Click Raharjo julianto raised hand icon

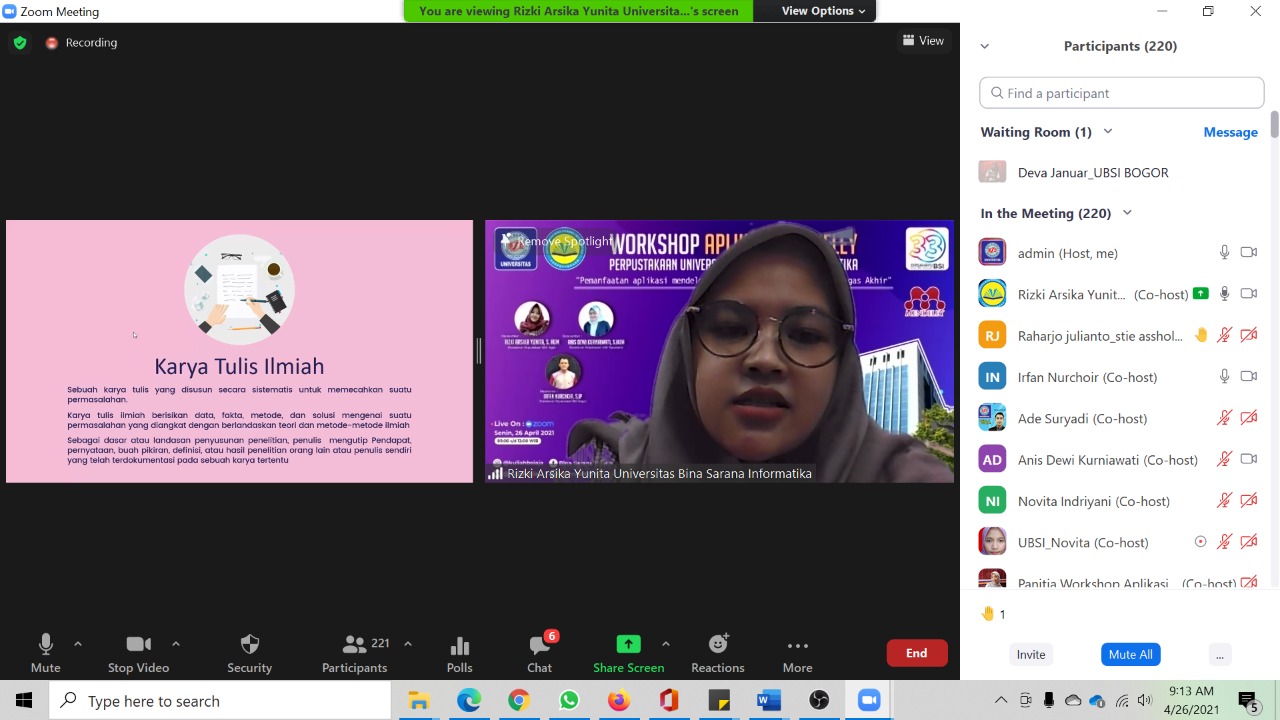click(1201, 335)
